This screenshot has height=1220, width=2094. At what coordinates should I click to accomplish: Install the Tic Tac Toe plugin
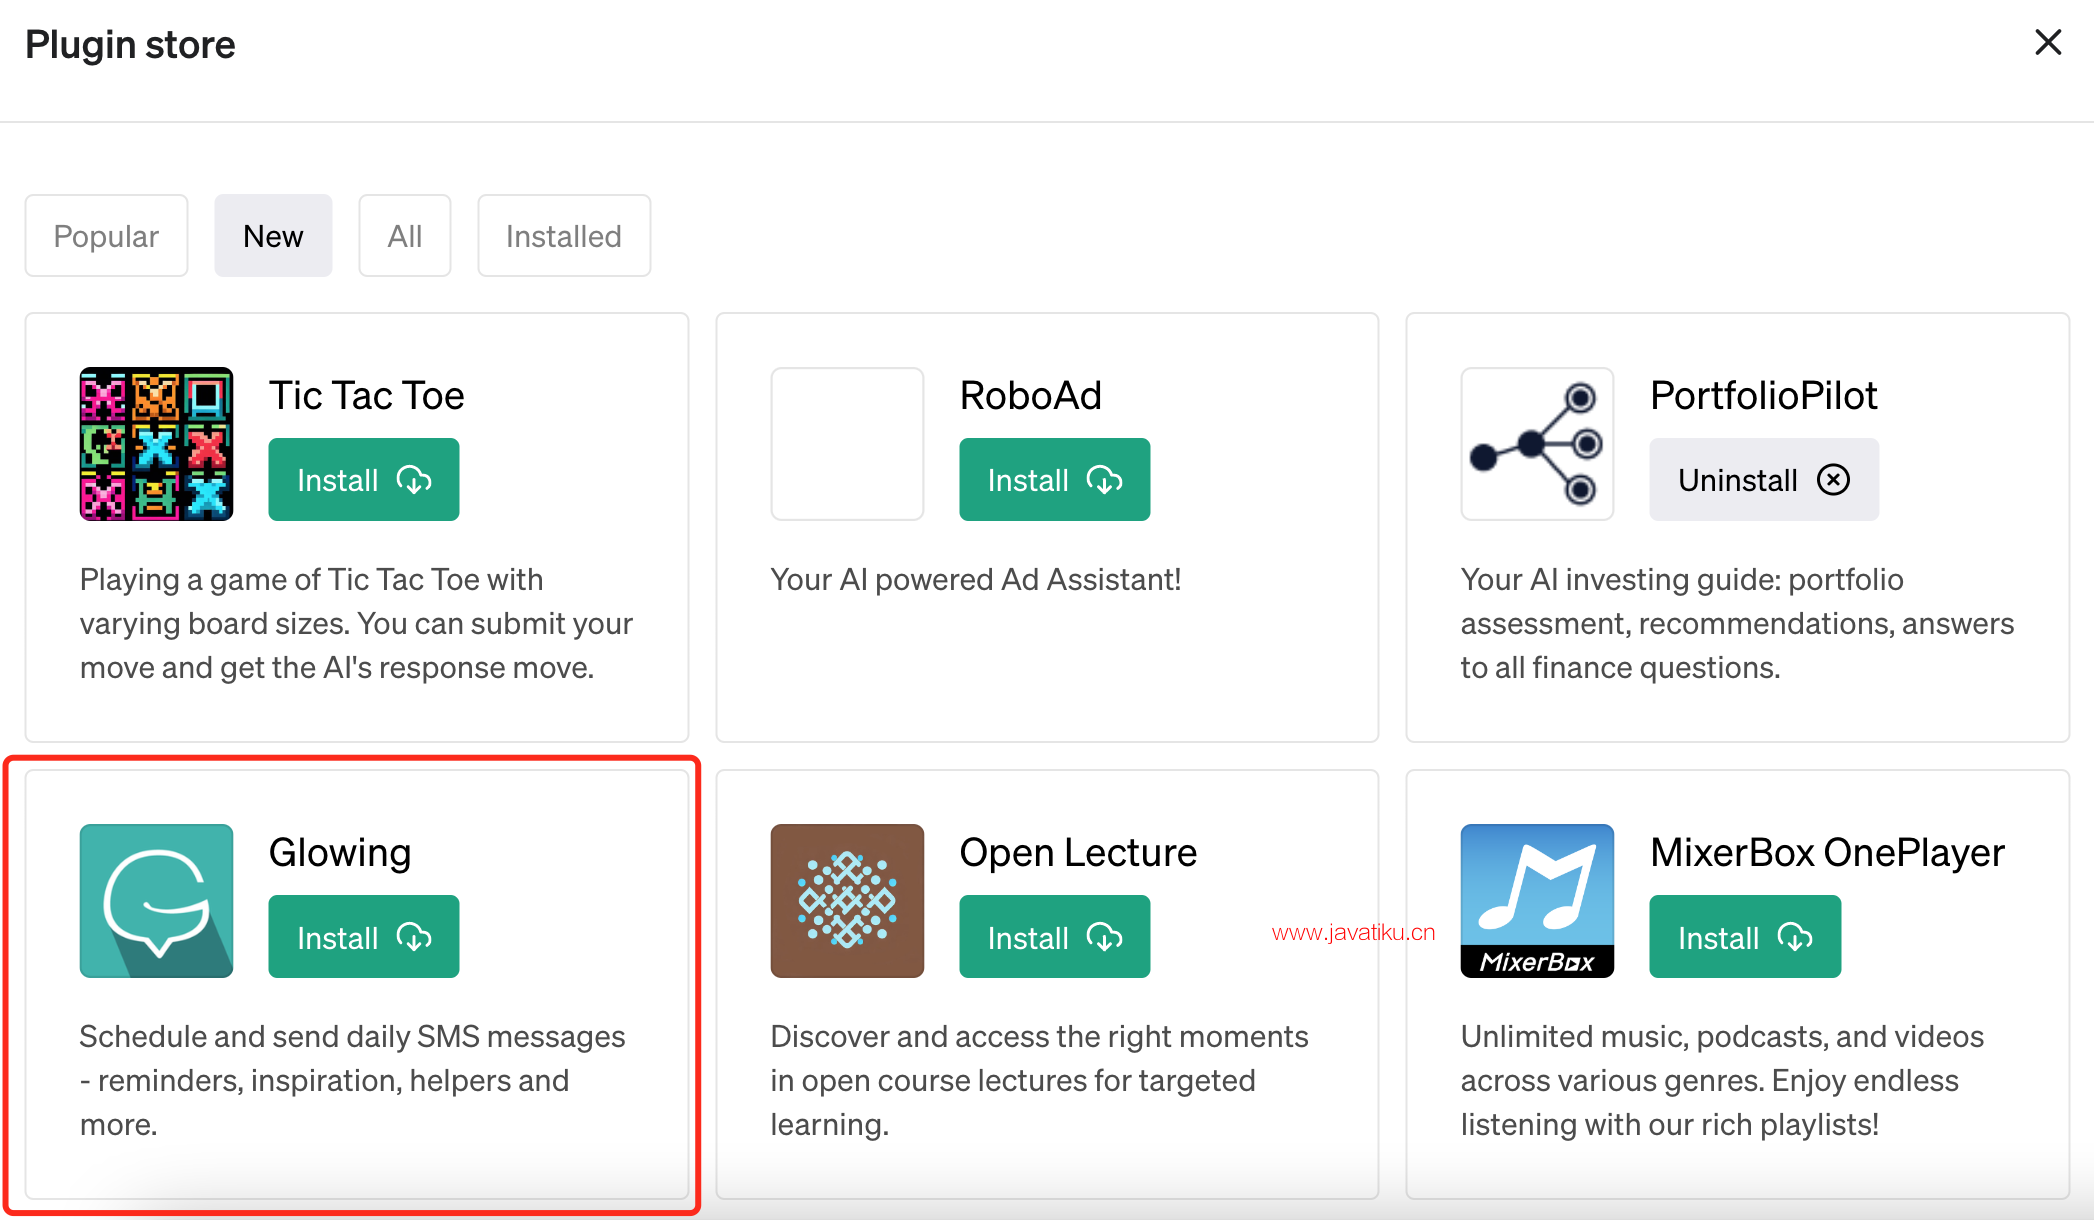(364, 480)
